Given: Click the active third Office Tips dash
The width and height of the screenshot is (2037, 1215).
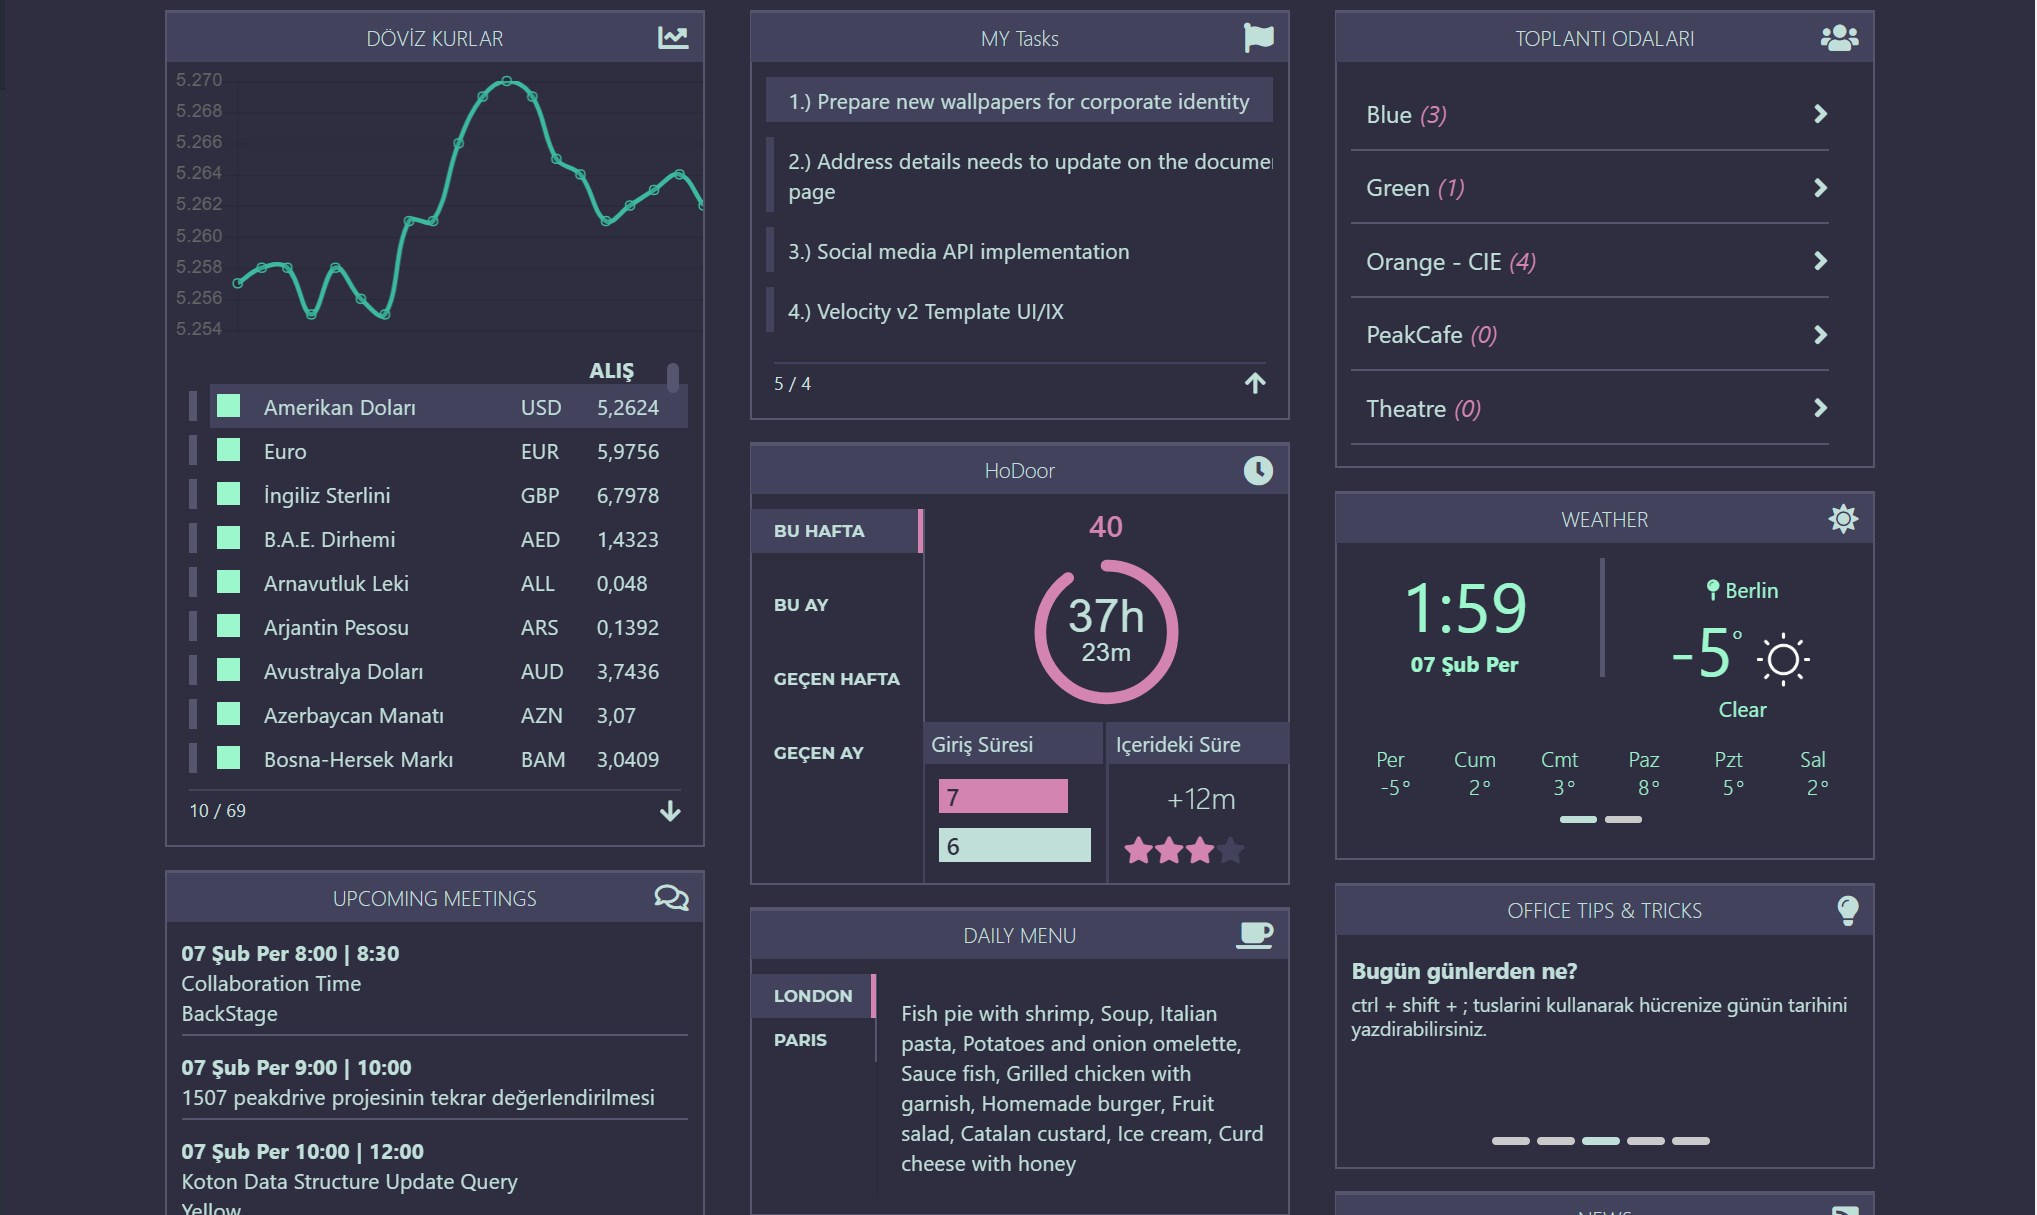Looking at the screenshot, I should [1600, 1140].
